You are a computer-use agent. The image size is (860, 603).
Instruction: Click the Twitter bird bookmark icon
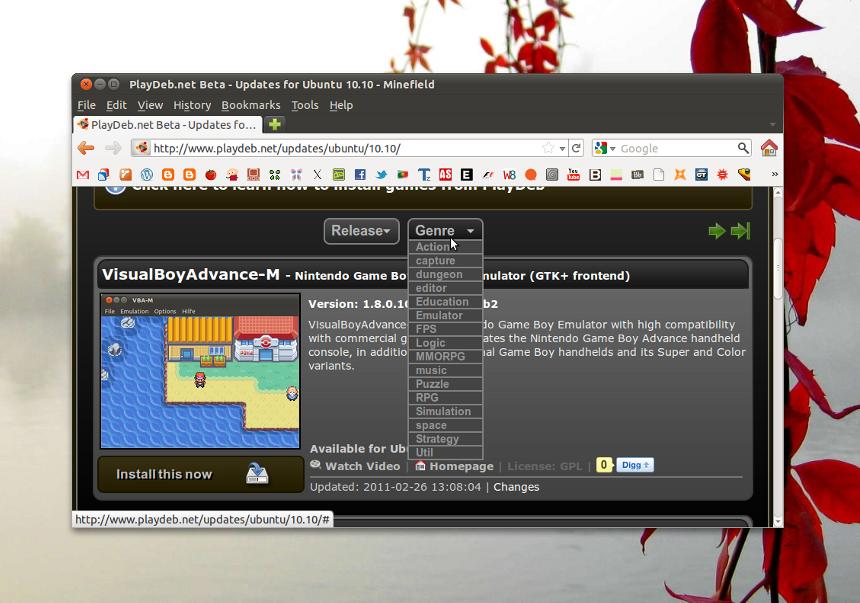click(x=381, y=174)
